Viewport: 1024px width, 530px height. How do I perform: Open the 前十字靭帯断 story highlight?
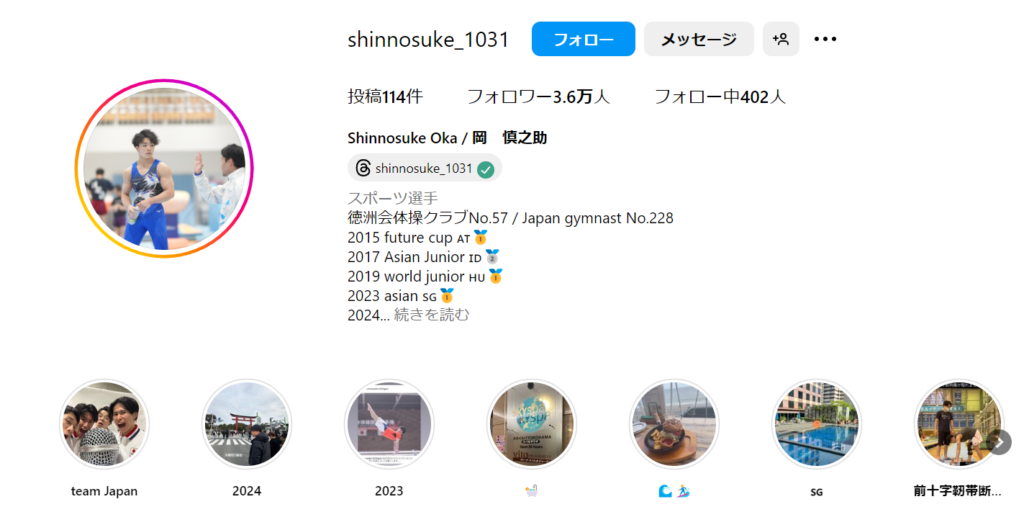pos(958,425)
